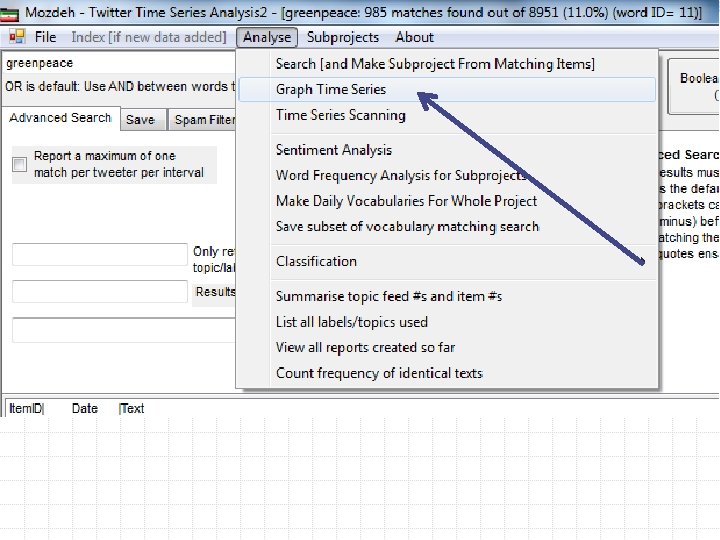Screen dimensions: 720x540
Task: Open Index [if new data added] menu
Action: coord(149,37)
